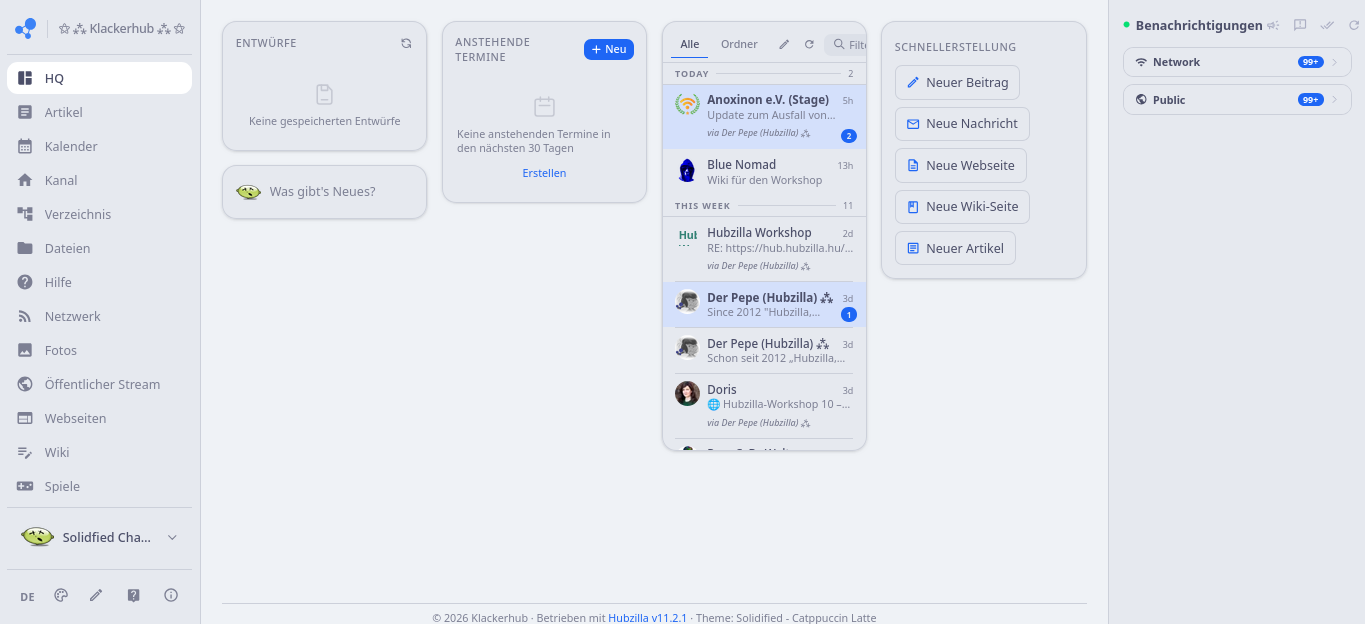The width and height of the screenshot is (1365, 624).
Task: Click the Webseiten icon in sidebar
Action: click(x=25, y=418)
